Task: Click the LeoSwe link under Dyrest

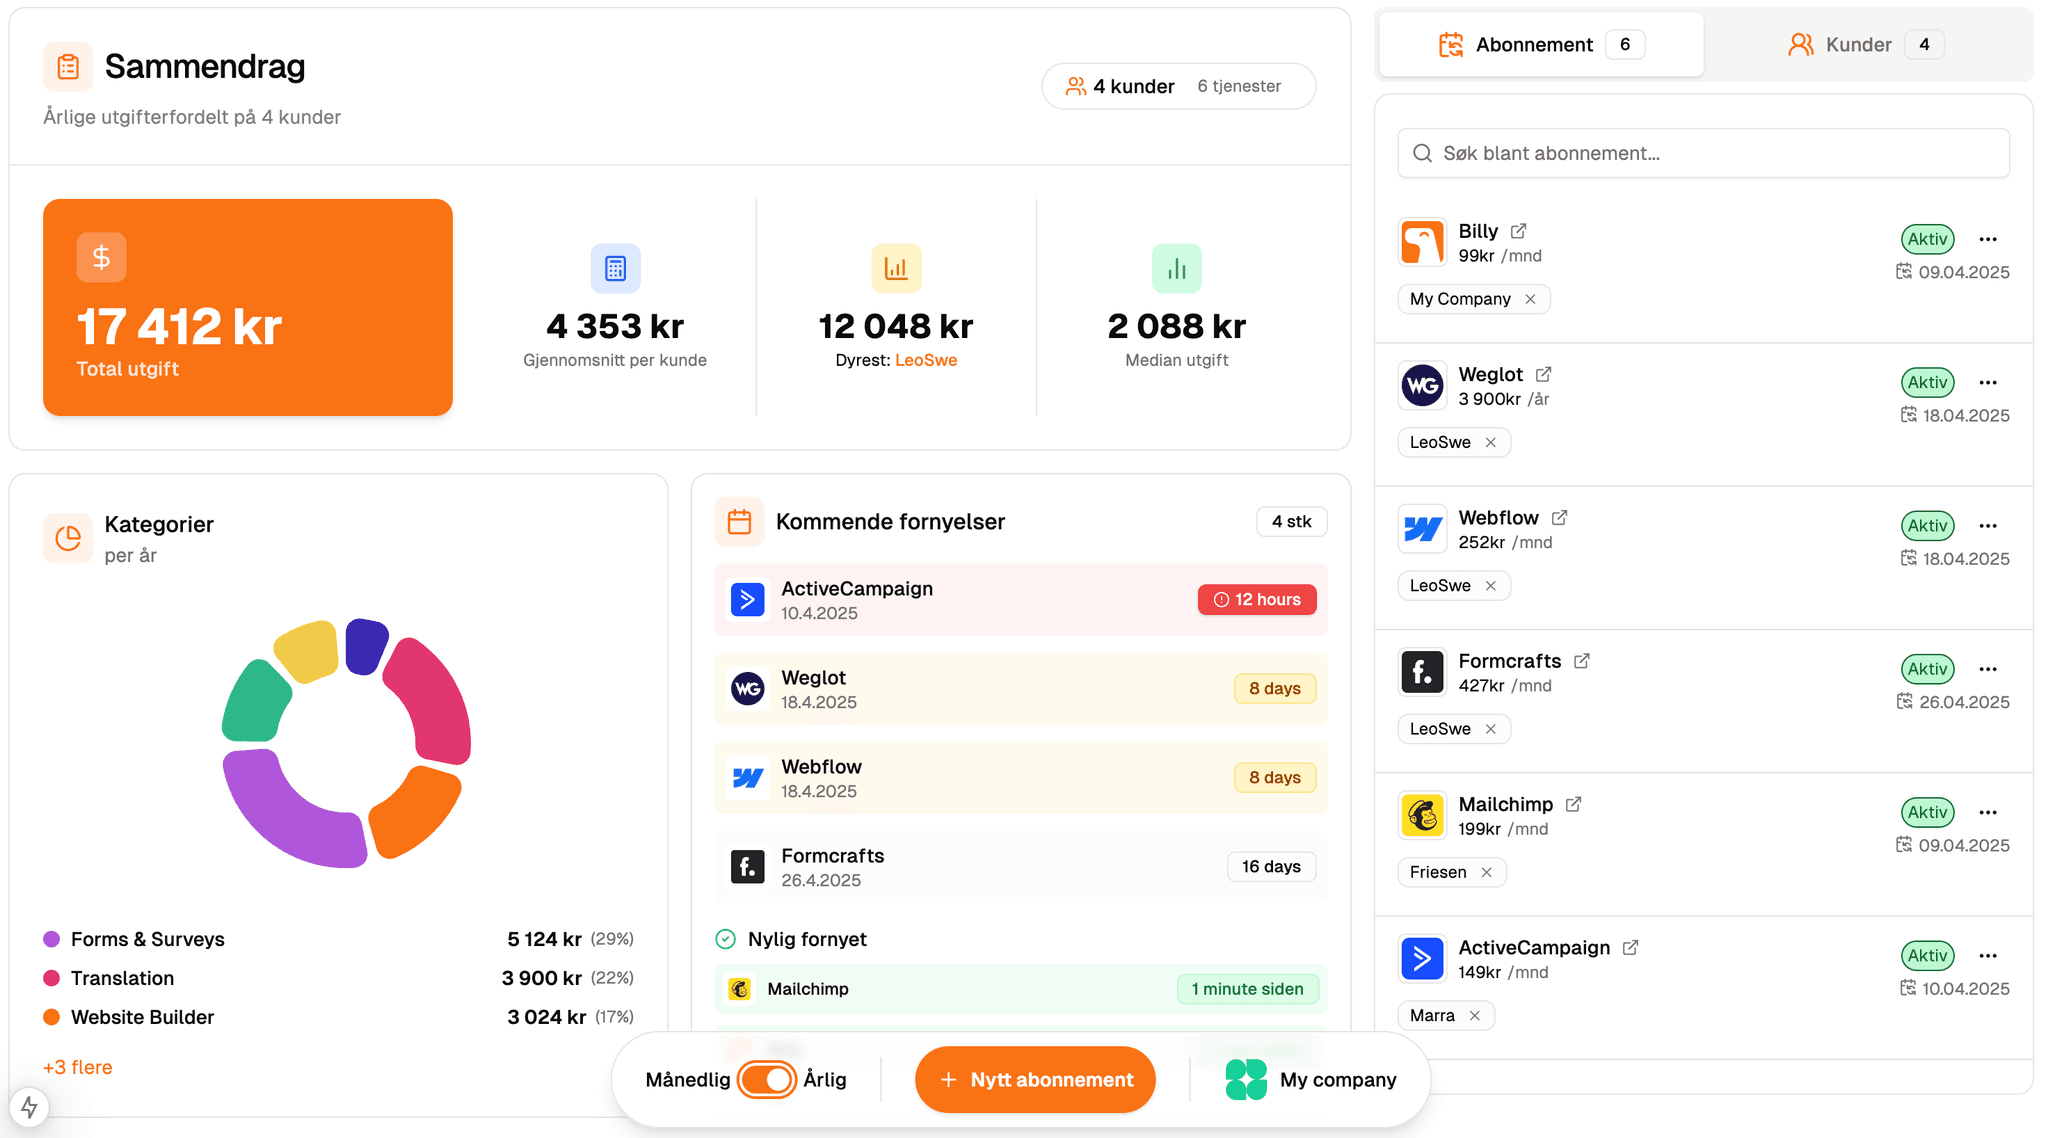Action: point(926,360)
